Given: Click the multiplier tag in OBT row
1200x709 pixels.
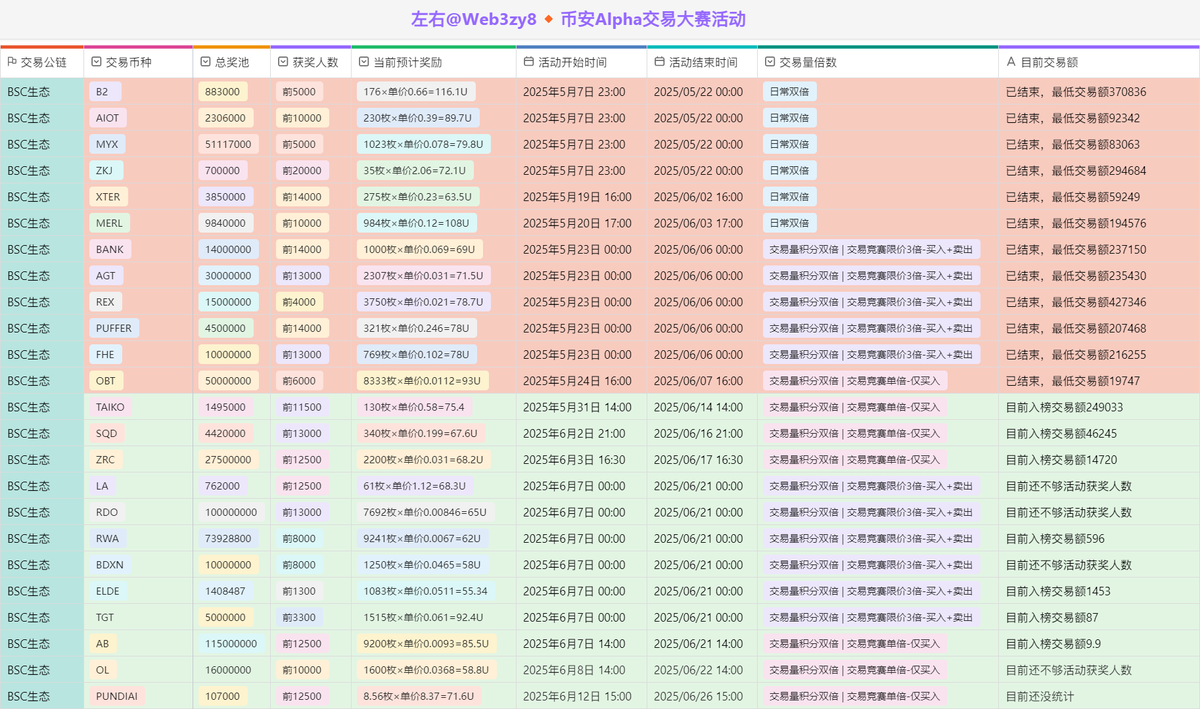Looking at the screenshot, I should (x=855, y=381).
